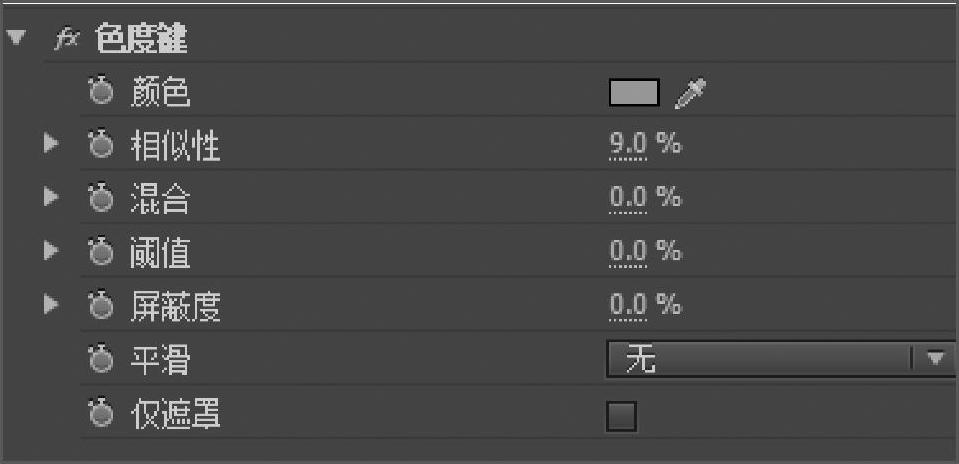Viewport: 959px width, 464px height.
Task: Toggle the 屏蔽度 stopwatch icon
Action: coord(100,305)
